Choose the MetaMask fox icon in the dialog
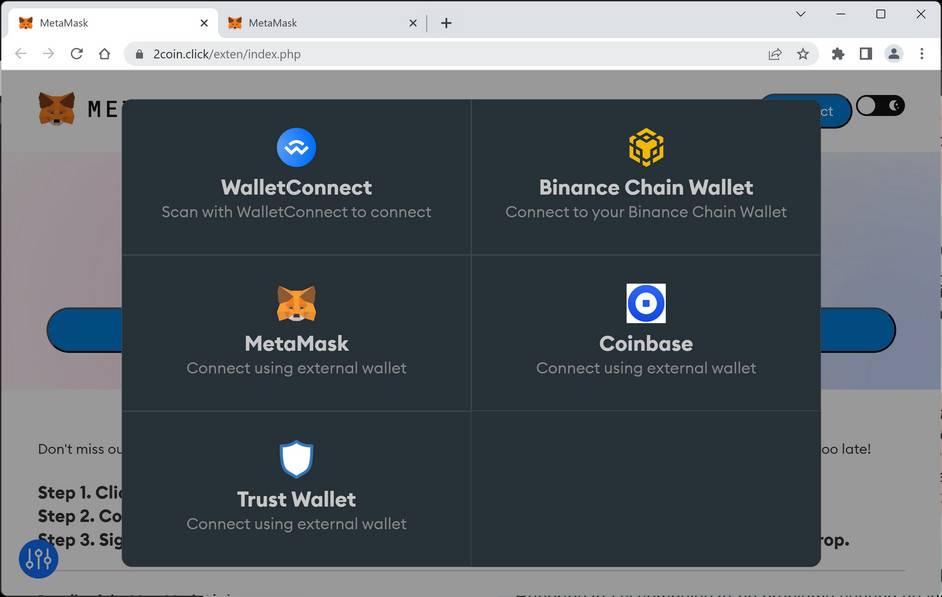Screen dimensions: 942x597 296,304
